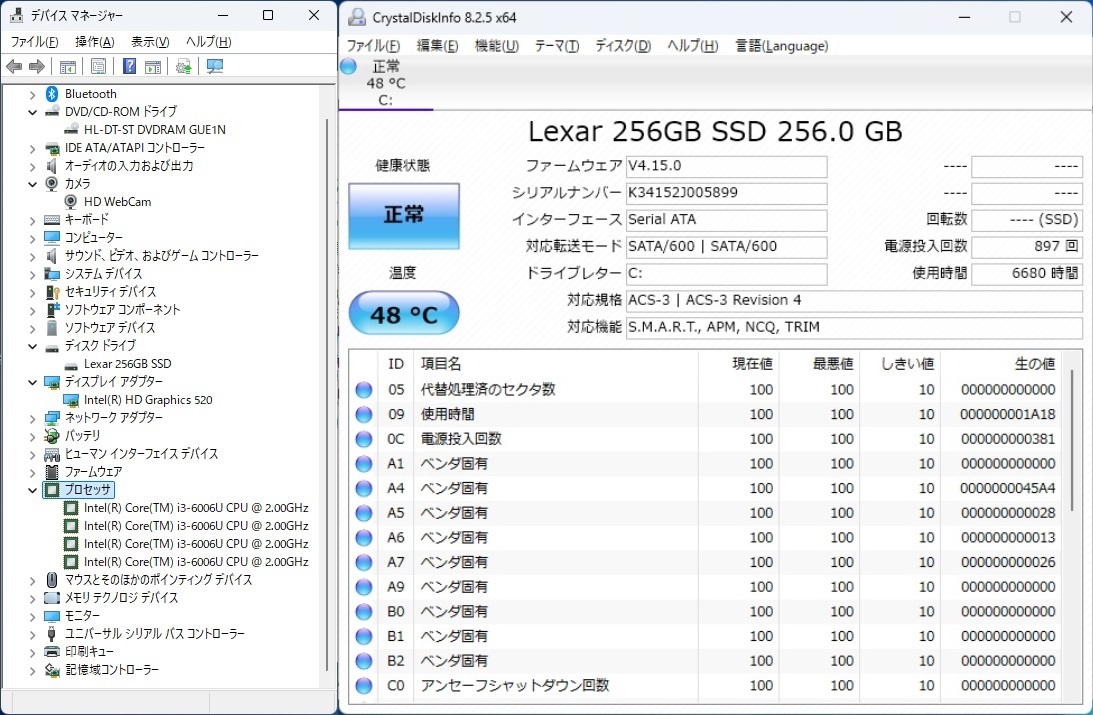1093x715 pixels.
Task: Click Scan for hardware changes icon
Action: pyautogui.click(x=215, y=67)
